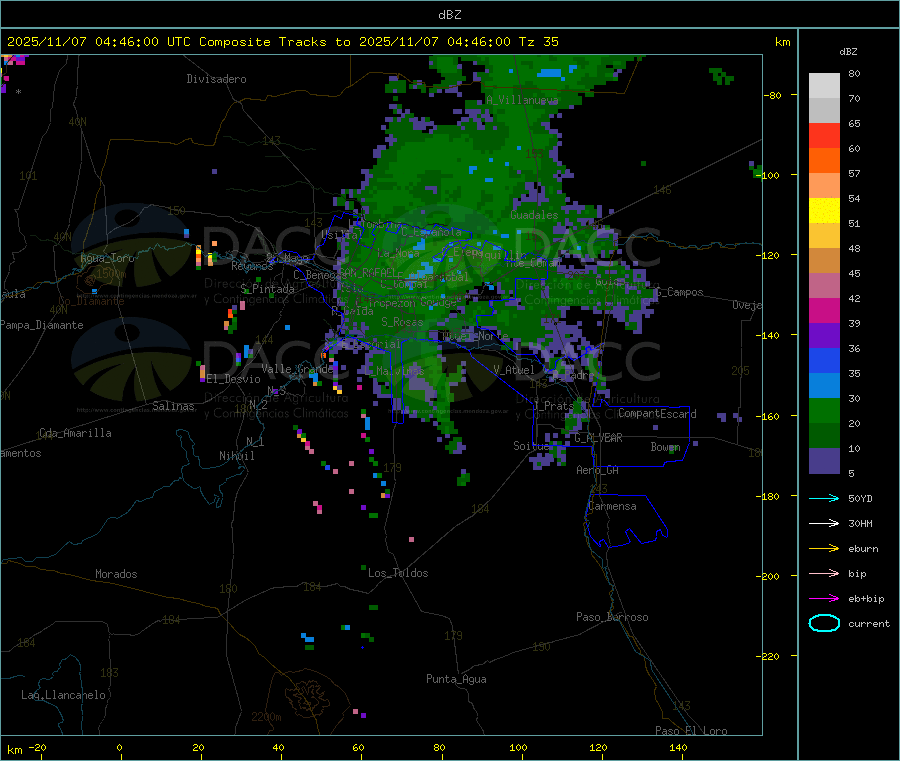Click the 'S_Rosas' map label

click(402, 322)
